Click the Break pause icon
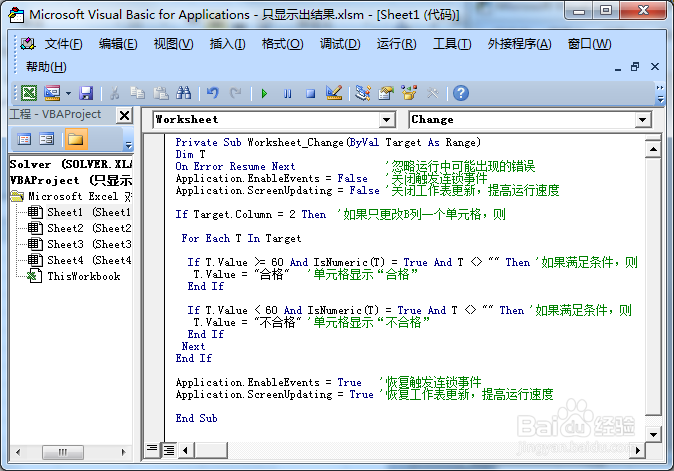 point(288,93)
